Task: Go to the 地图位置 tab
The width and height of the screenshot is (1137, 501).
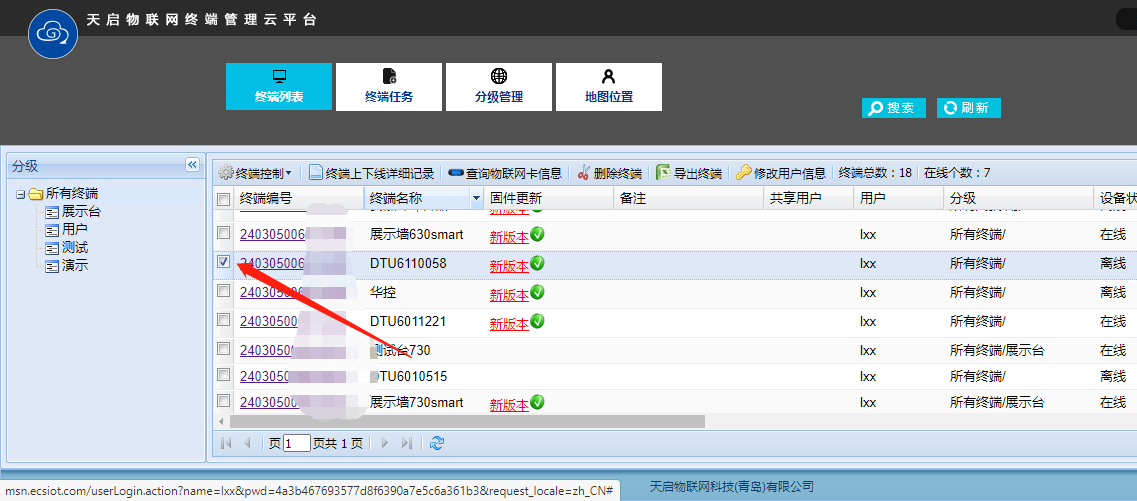Action: (608, 86)
